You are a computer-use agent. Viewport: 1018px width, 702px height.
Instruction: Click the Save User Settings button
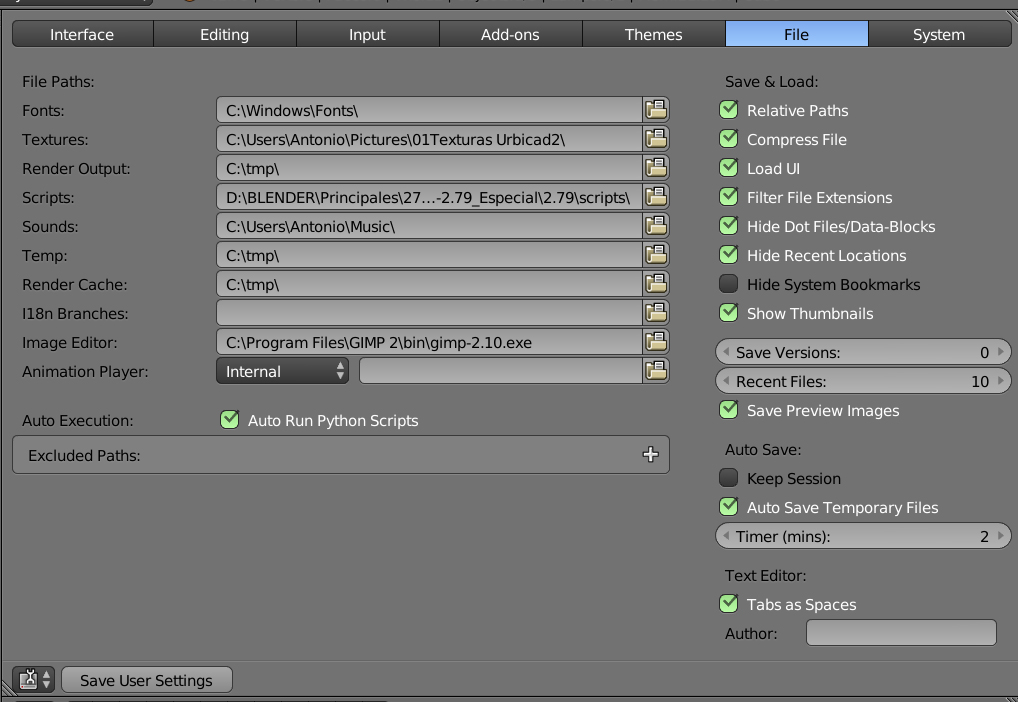(x=146, y=680)
